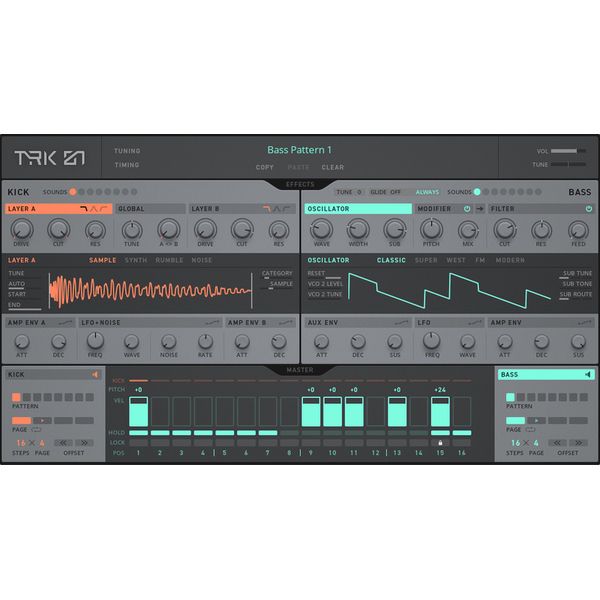Select the bandpass filter icon in Layer A

pyautogui.click(x=93, y=209)
